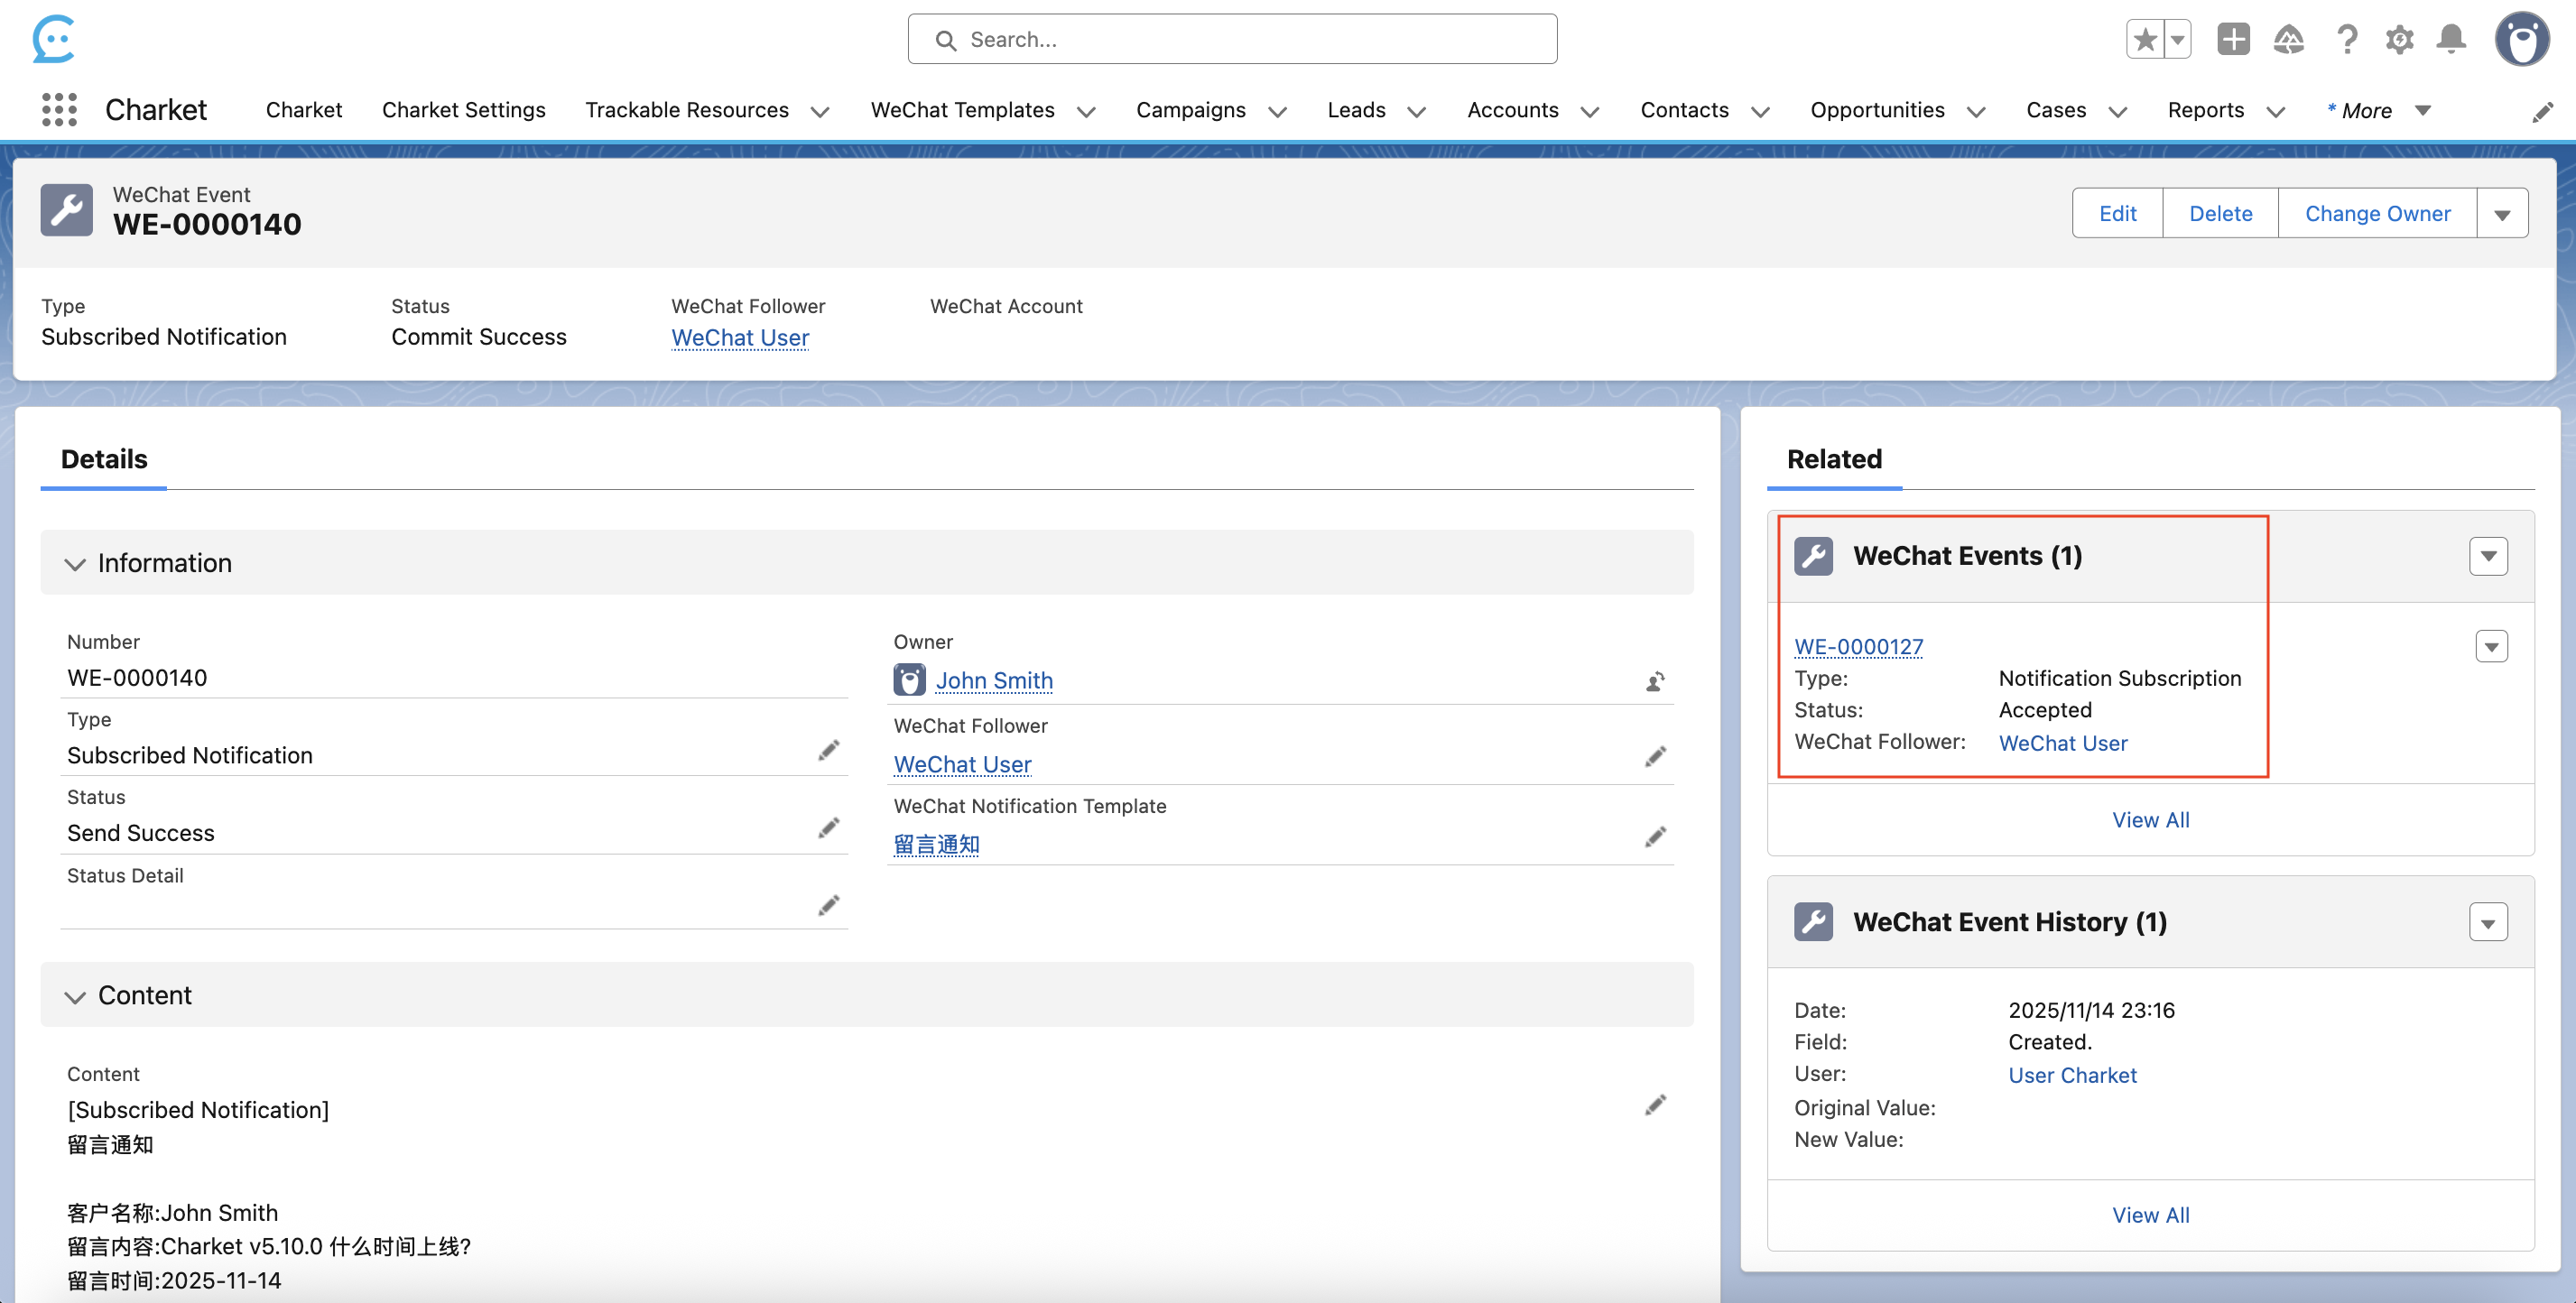Collapse the Content section
The image size is (2576, 1303).
[x=75, y=996]
